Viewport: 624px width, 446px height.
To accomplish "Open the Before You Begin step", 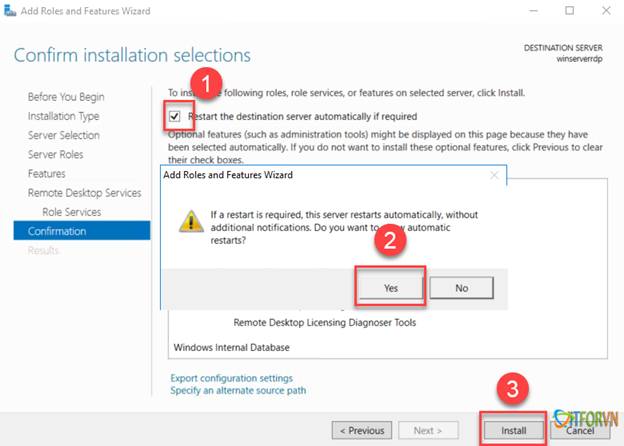I will tap(66, 97).
